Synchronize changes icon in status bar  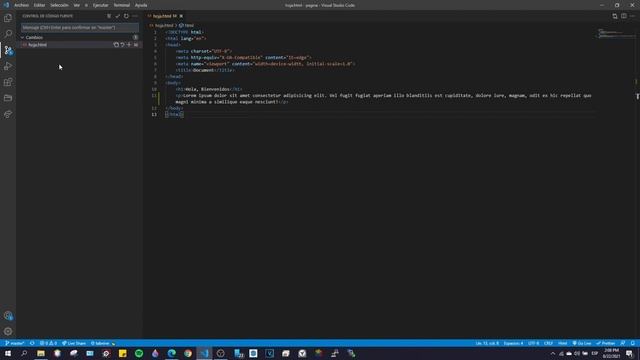[32, 343]
